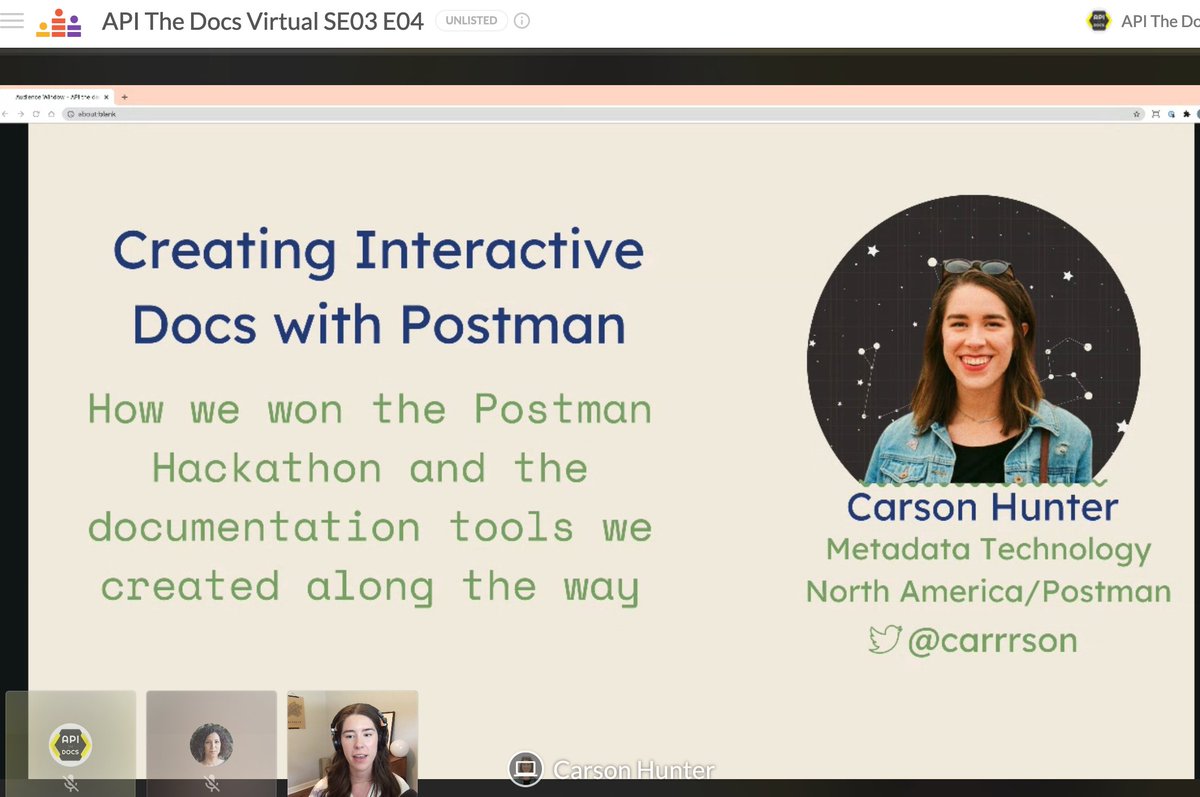Viewport: 1200px width, 797px height.
Task: Click the info icon beside UNLISTED
Action: tap(522, 21)
